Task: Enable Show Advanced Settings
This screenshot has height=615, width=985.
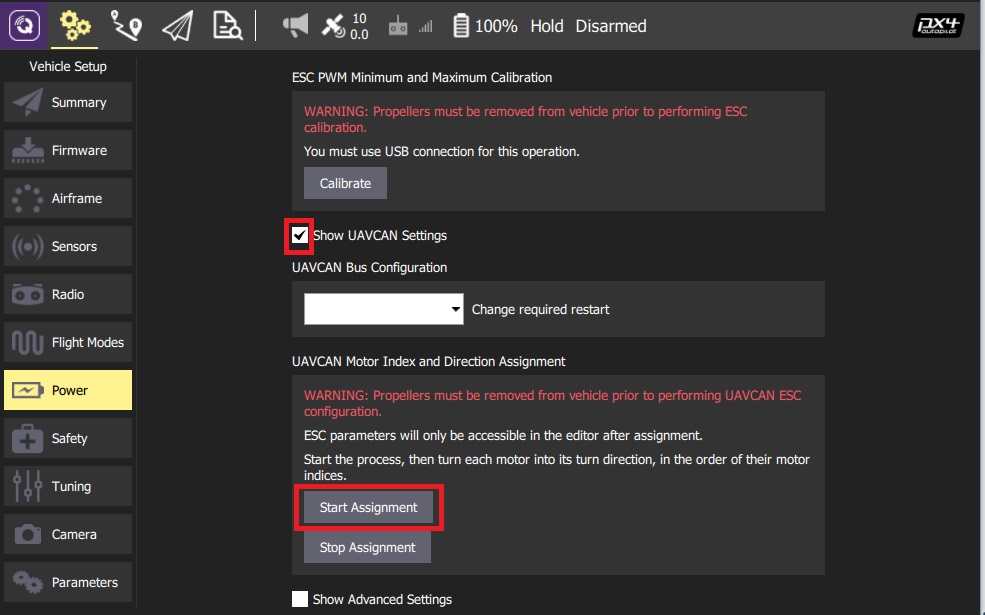Action: tap(300, 599)
